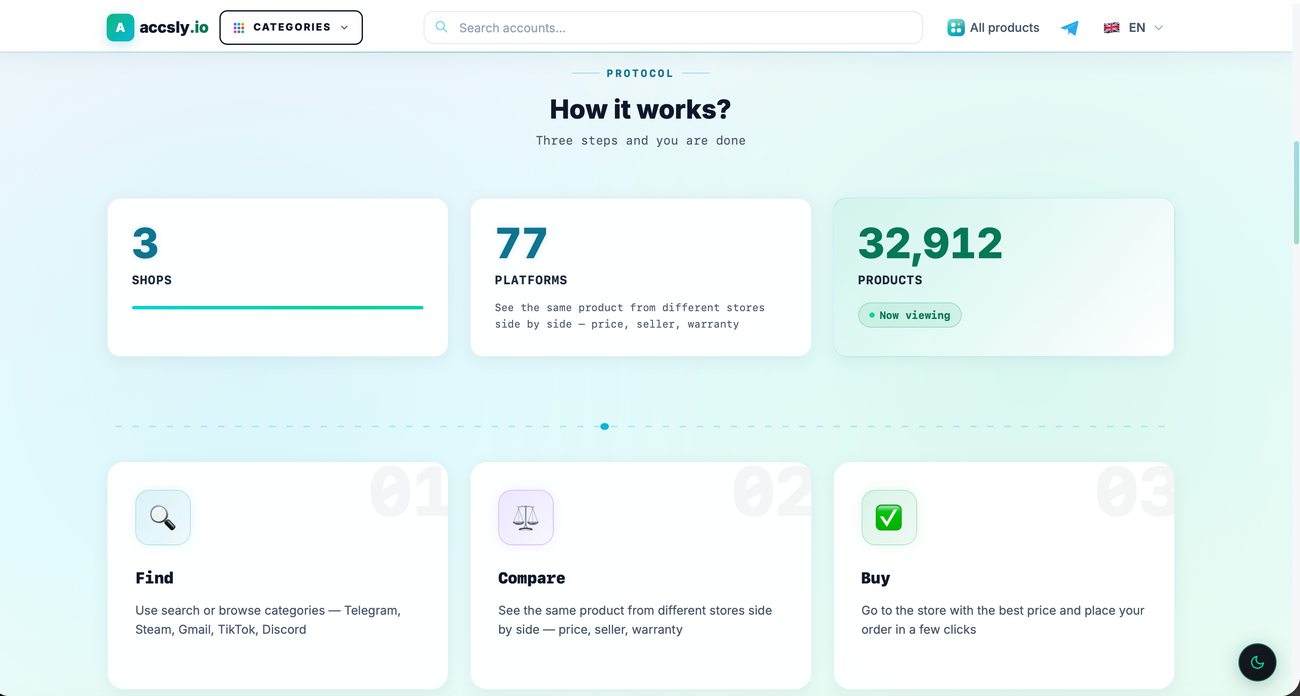Toggle dark mode with the moon button
This screenshot has width=1300, height=696.
[1257, 662]
